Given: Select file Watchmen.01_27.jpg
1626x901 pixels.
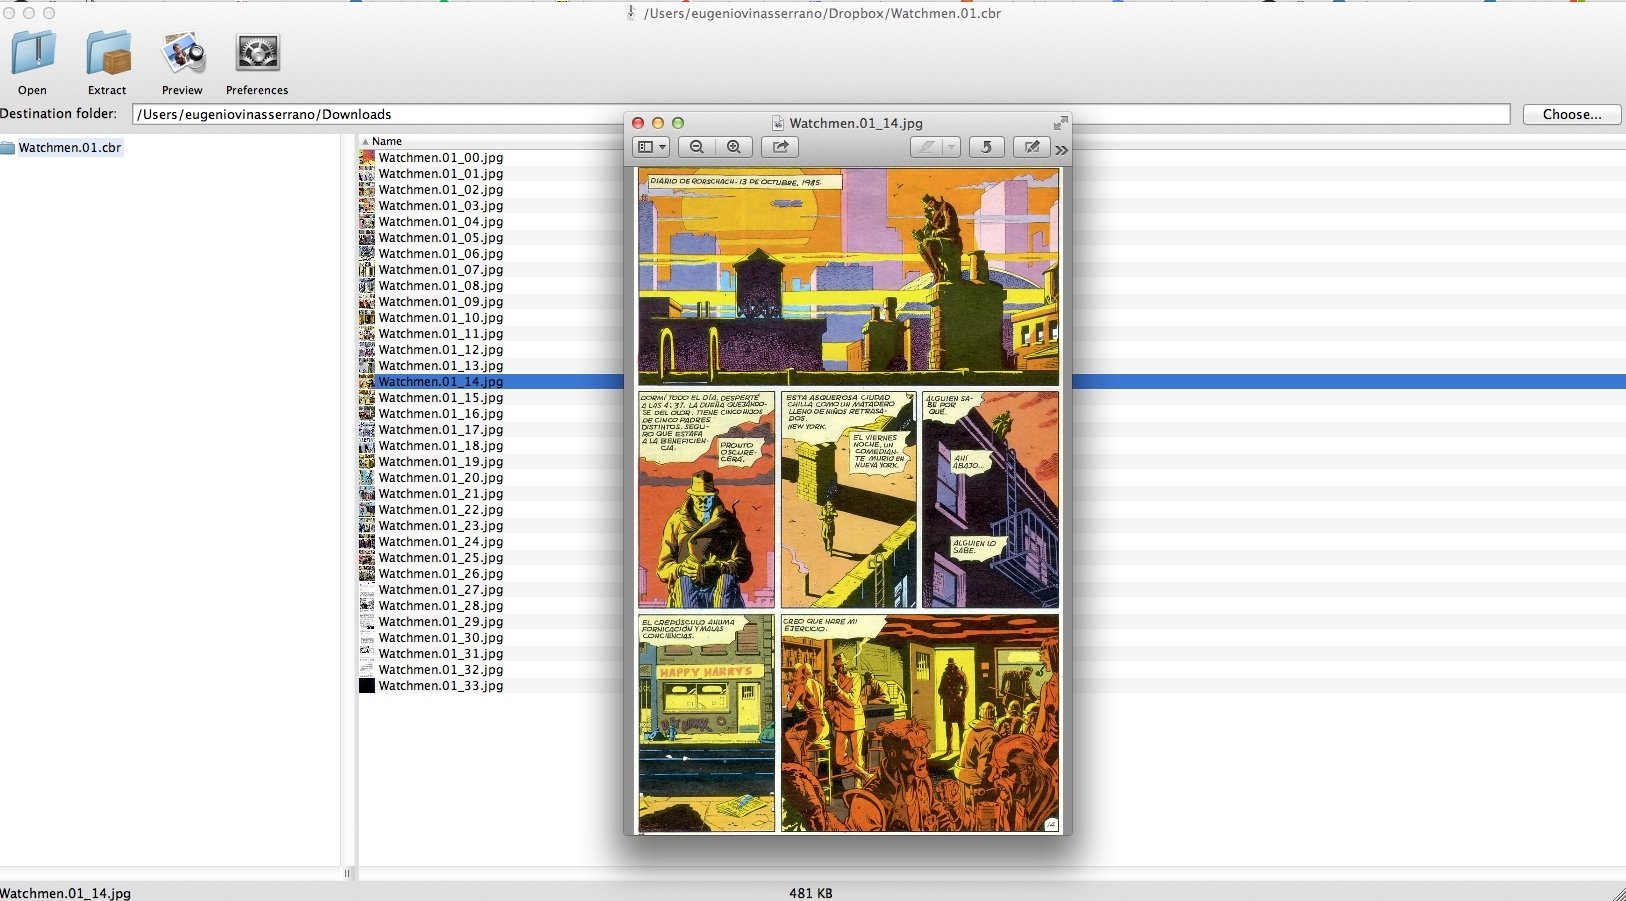Looking at the screenshot, I should (x=441, y=589).
